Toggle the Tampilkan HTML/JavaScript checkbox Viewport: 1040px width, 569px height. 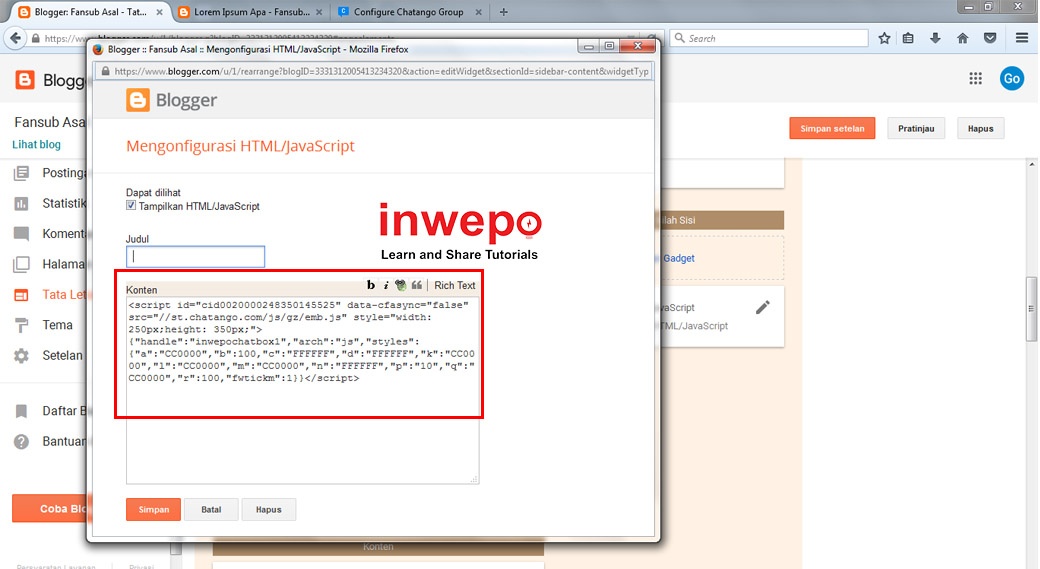pos(131,206)
